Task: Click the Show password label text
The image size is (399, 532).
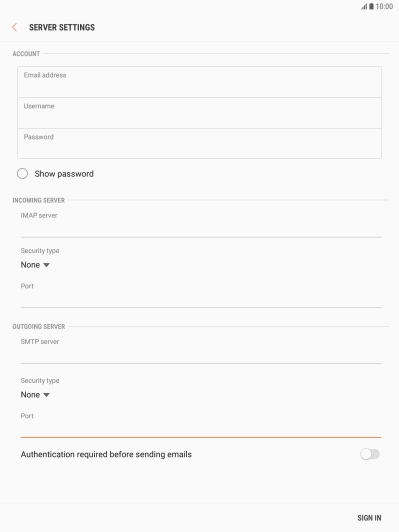Action: click(x=64, y=174)
